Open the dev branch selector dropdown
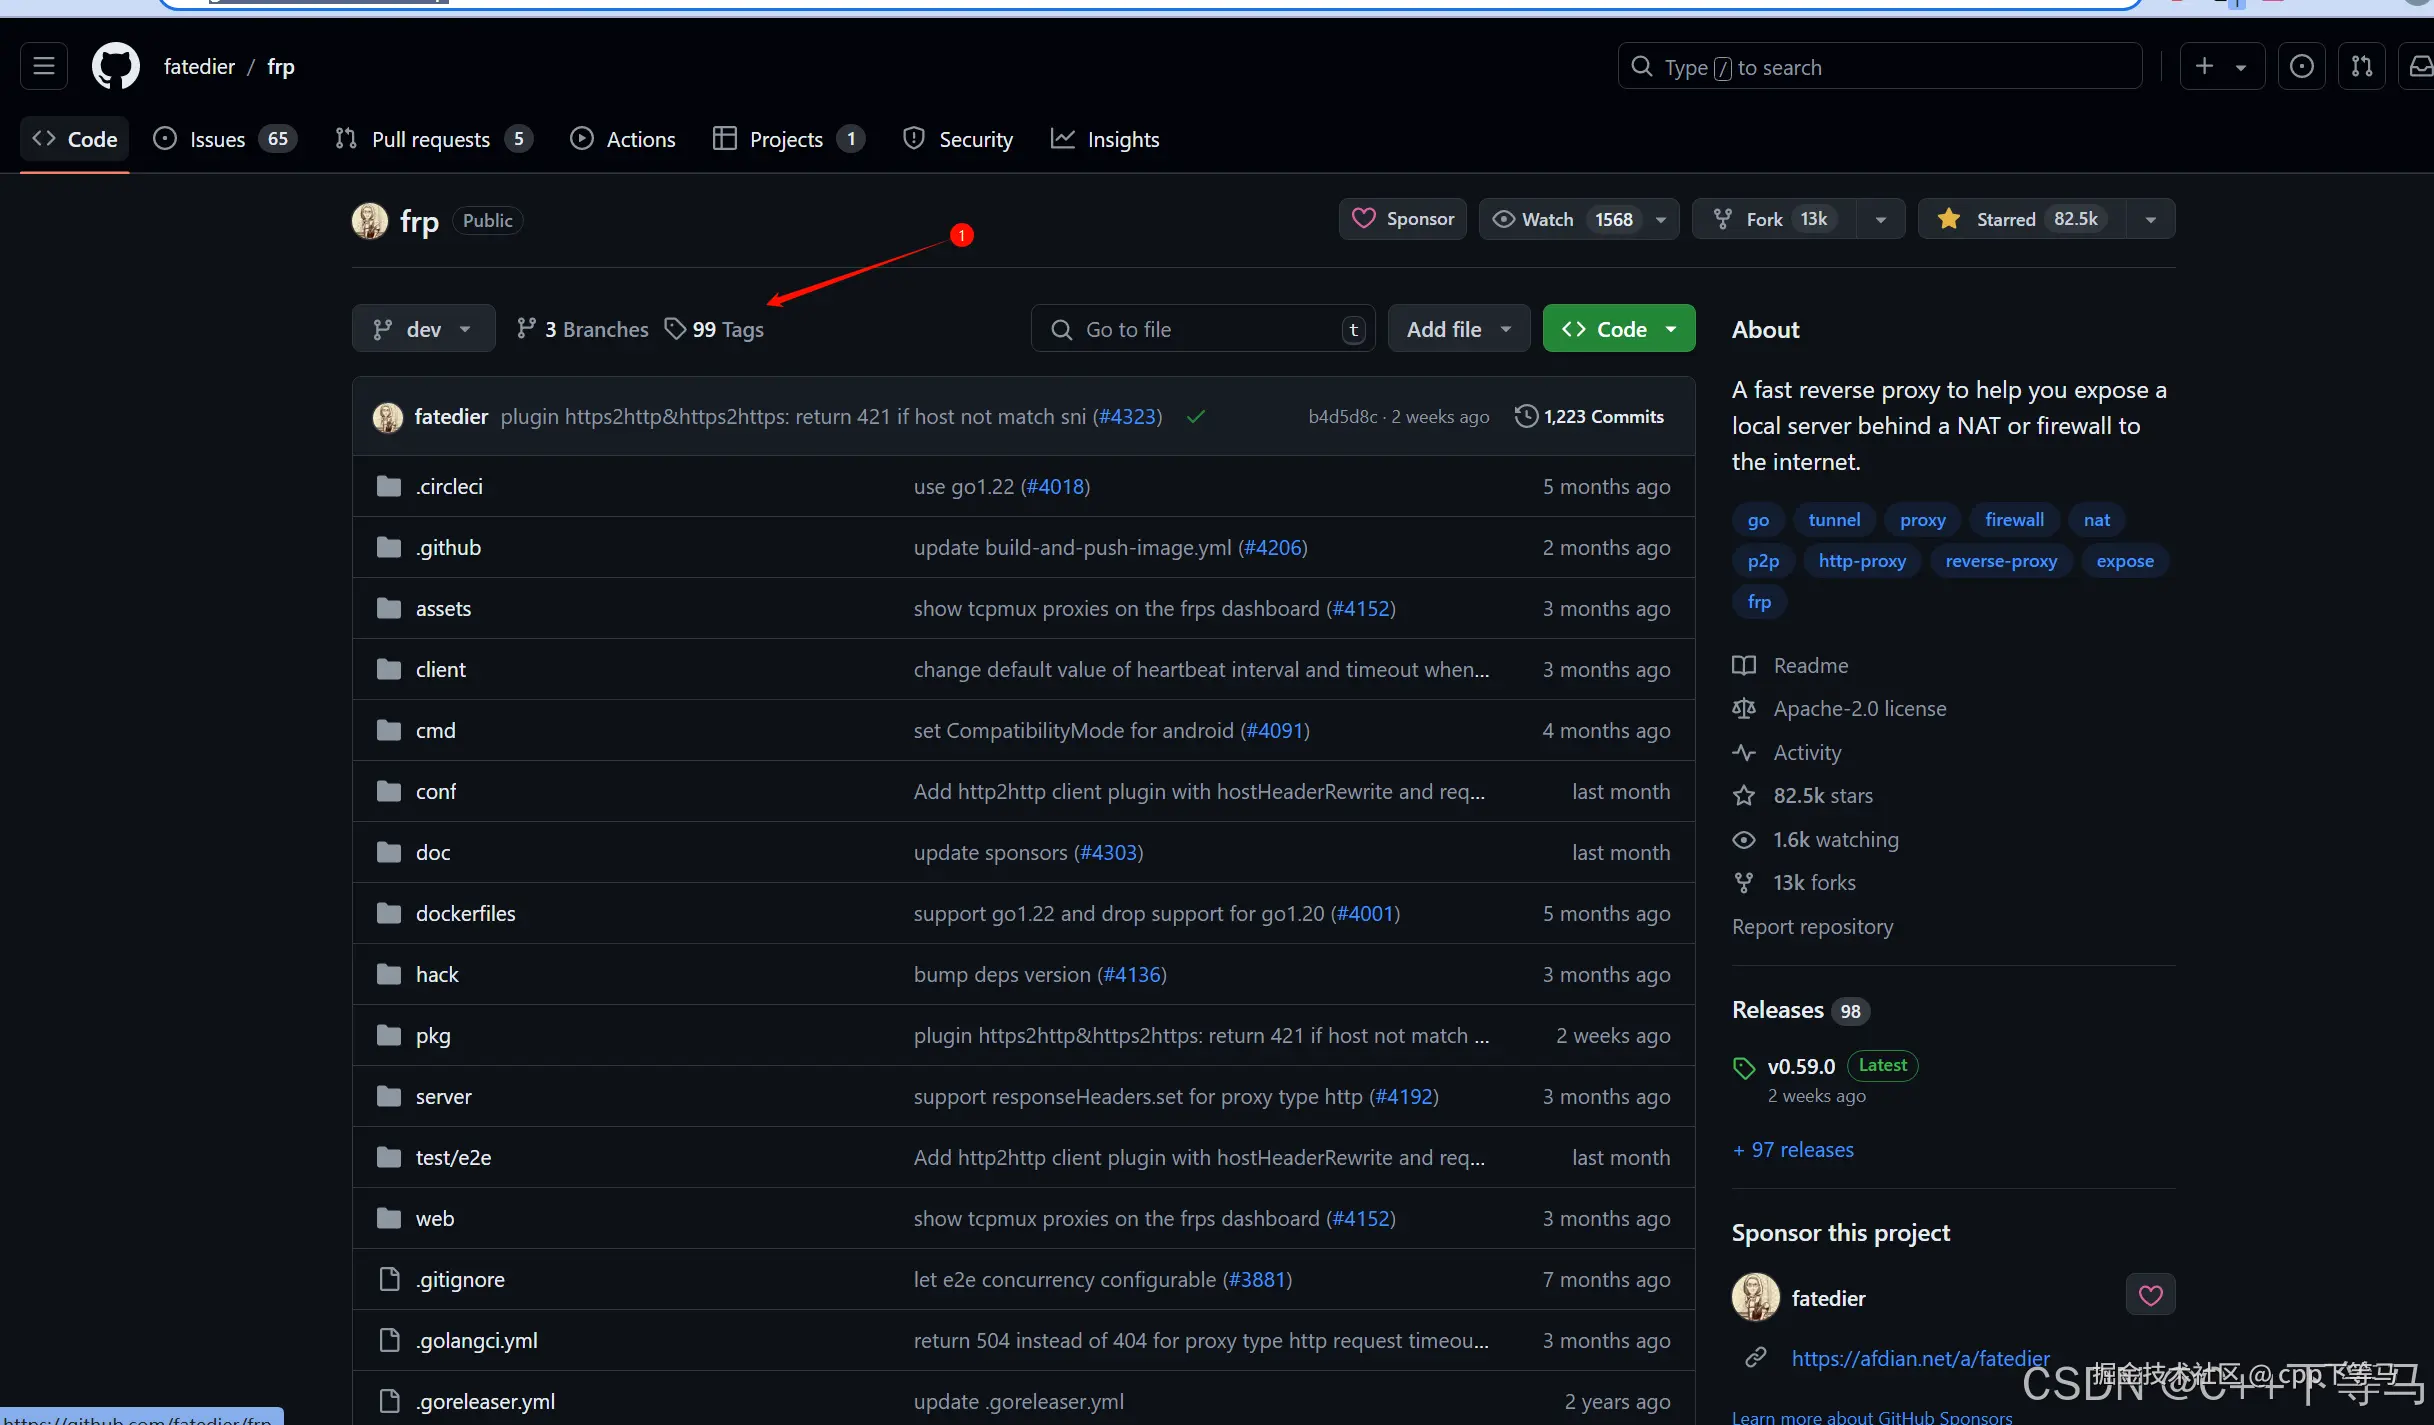The image size is (2434, 1425). coord(423,329)
